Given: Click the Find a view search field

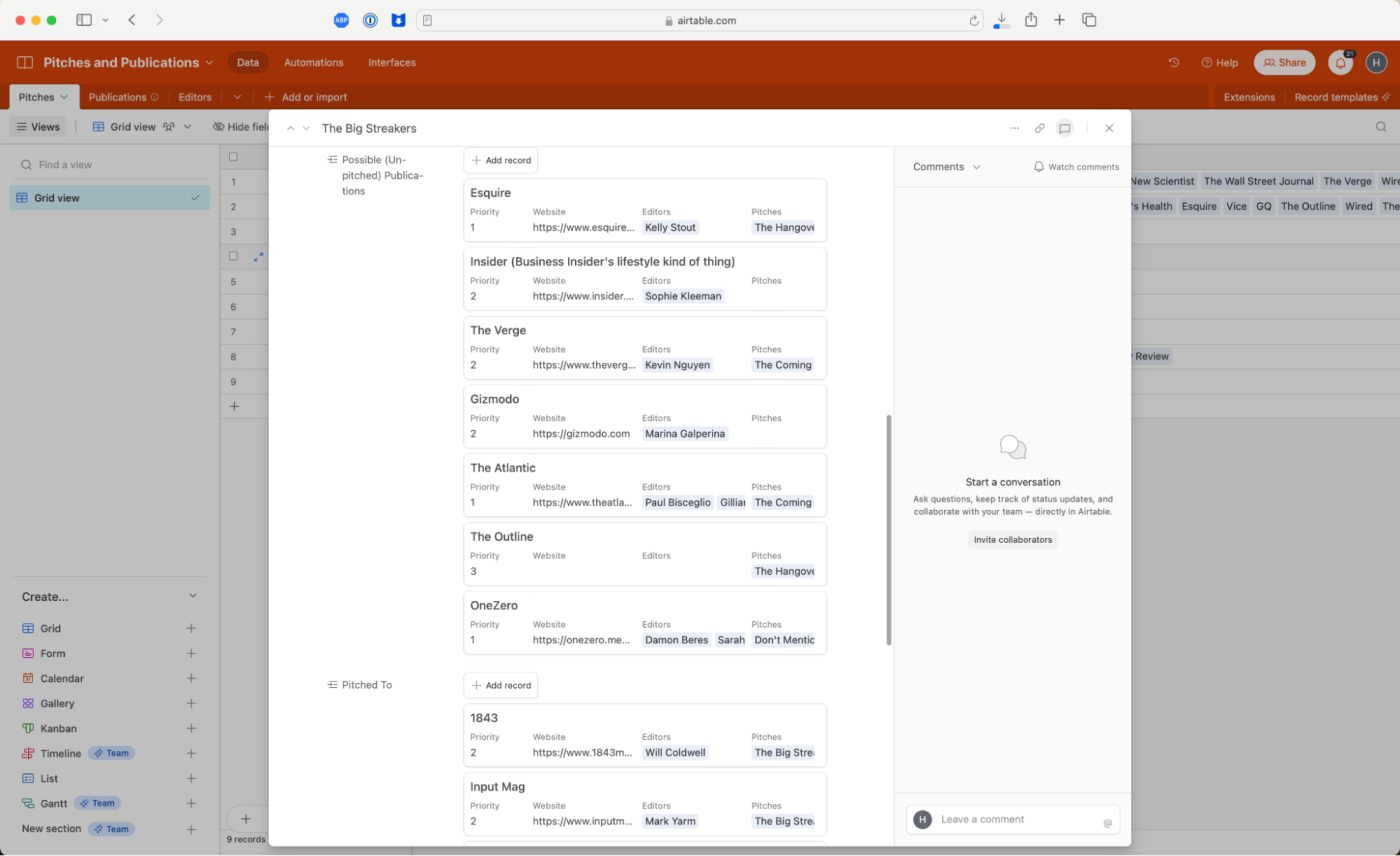Looking at the screenshot, I should pos(110,164).
